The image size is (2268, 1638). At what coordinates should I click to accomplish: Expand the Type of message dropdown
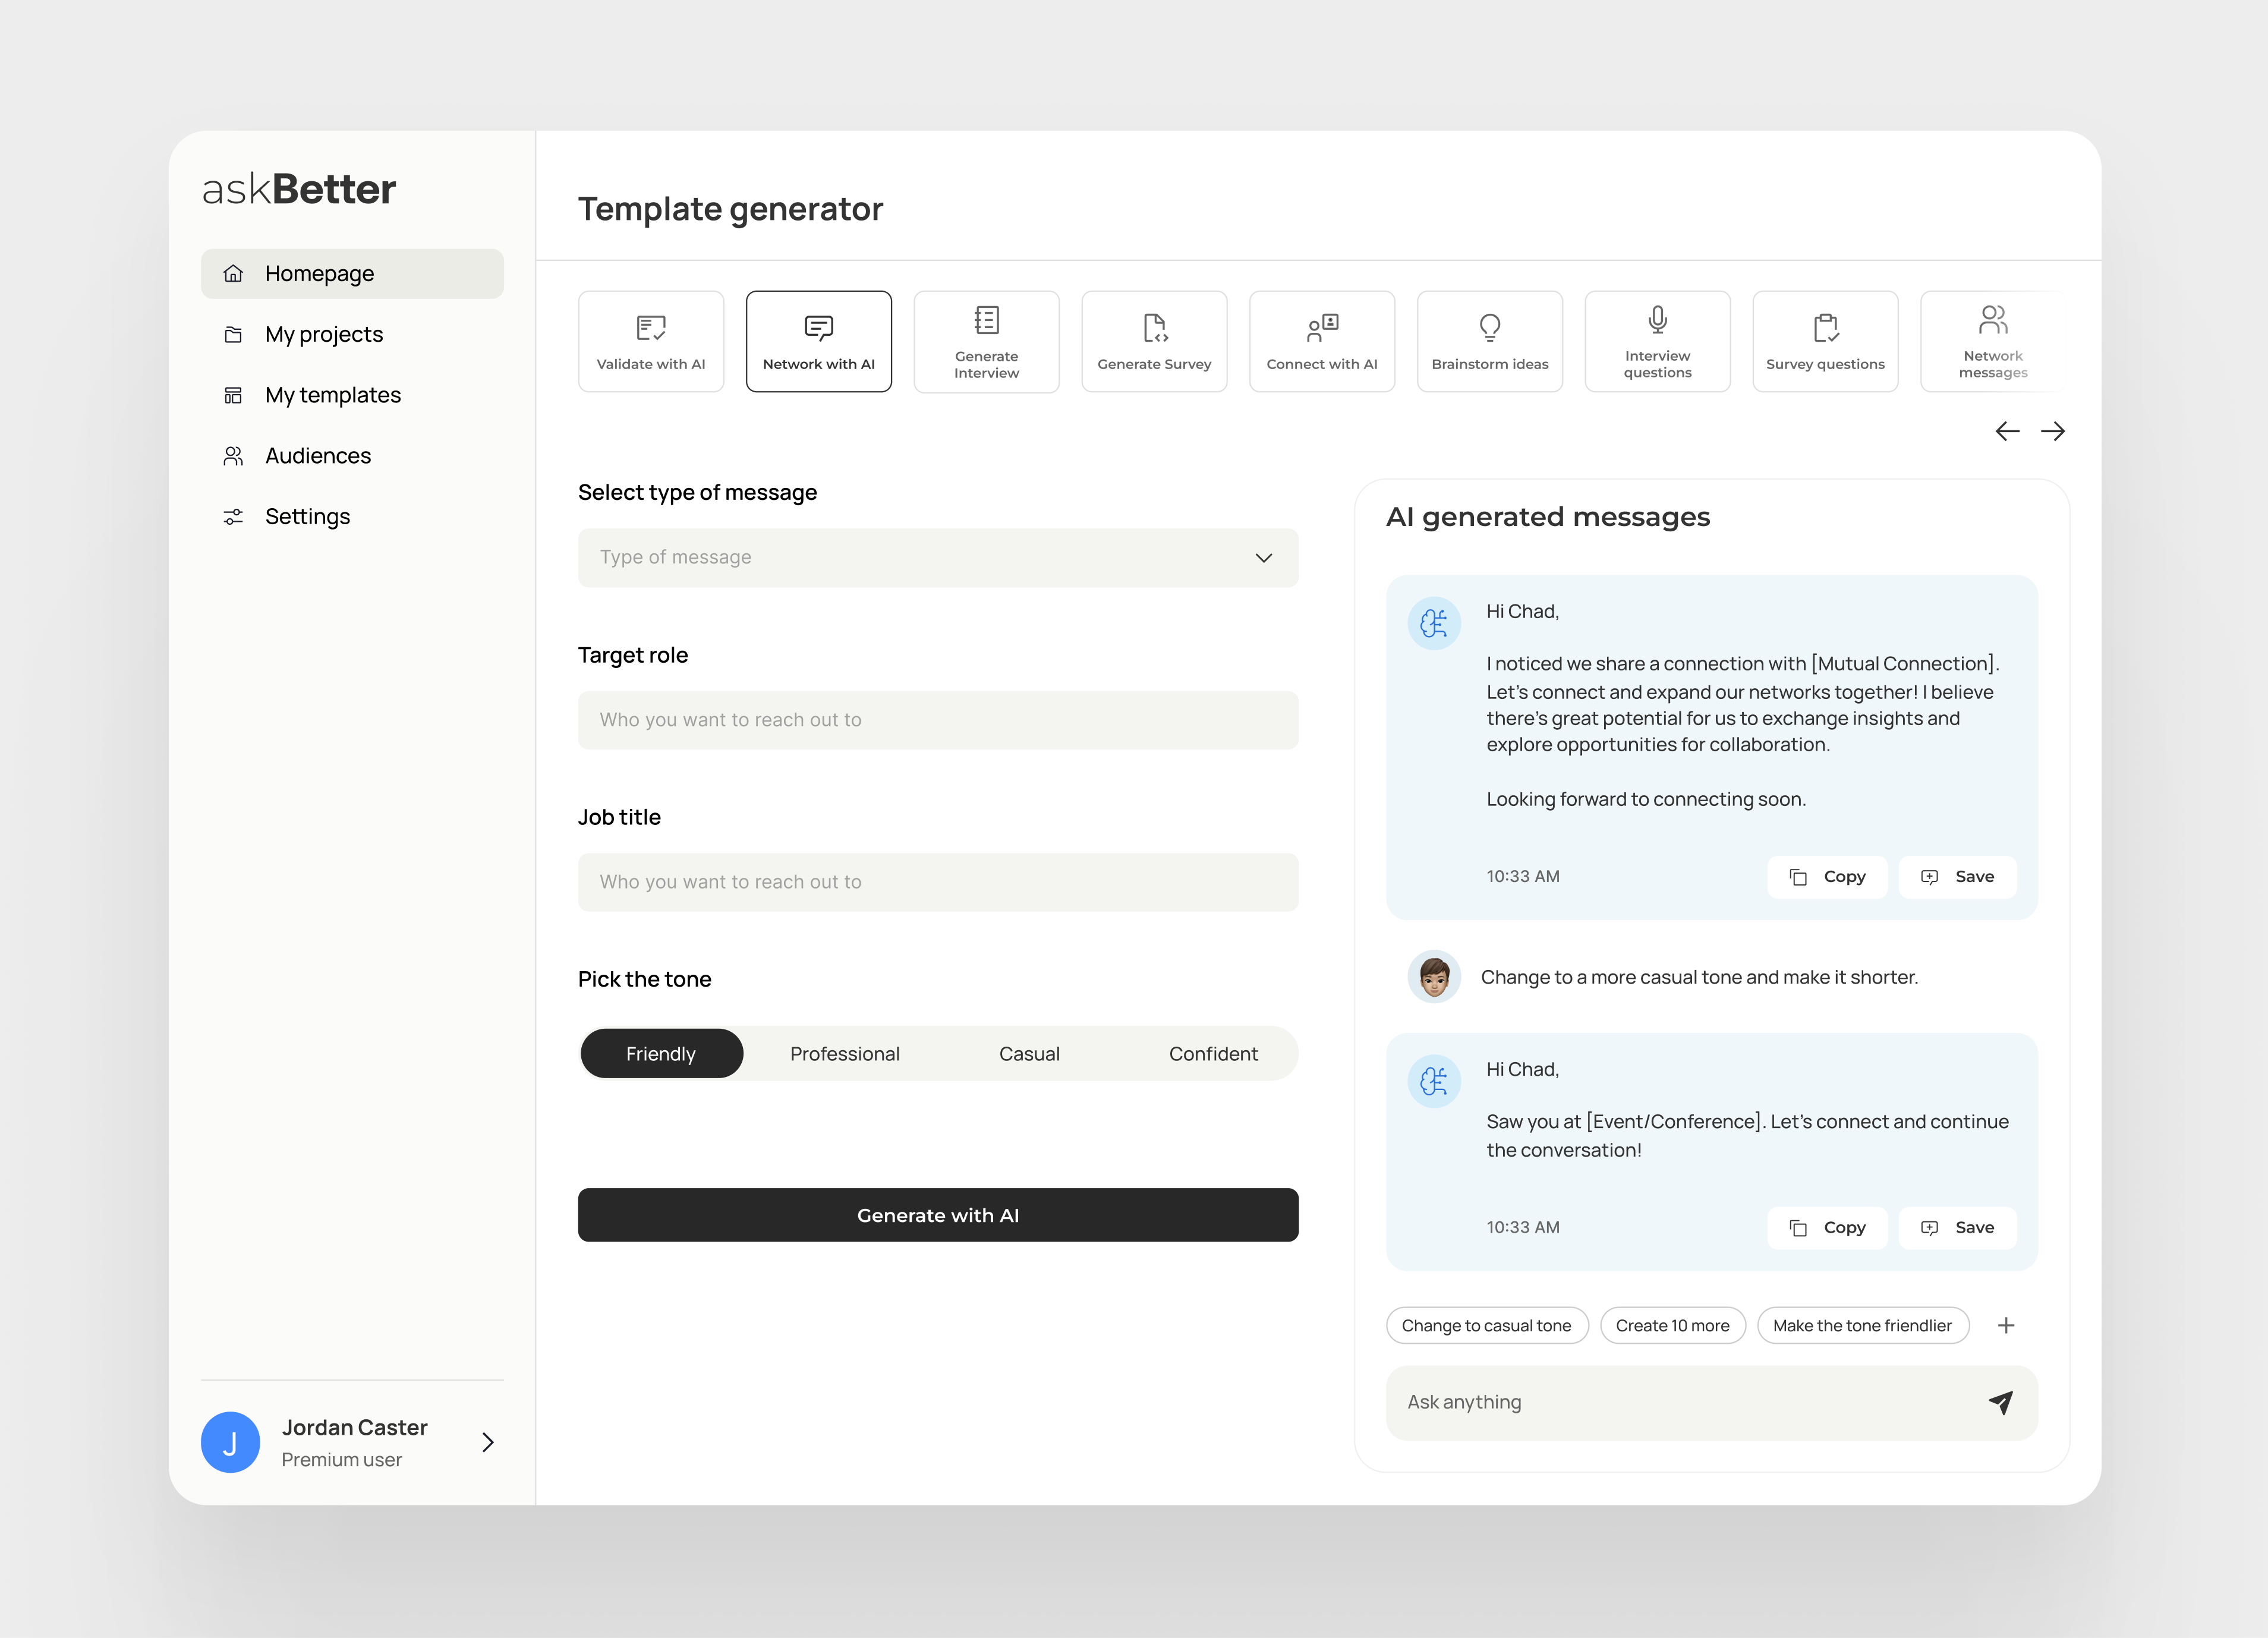click(1263, 557)
